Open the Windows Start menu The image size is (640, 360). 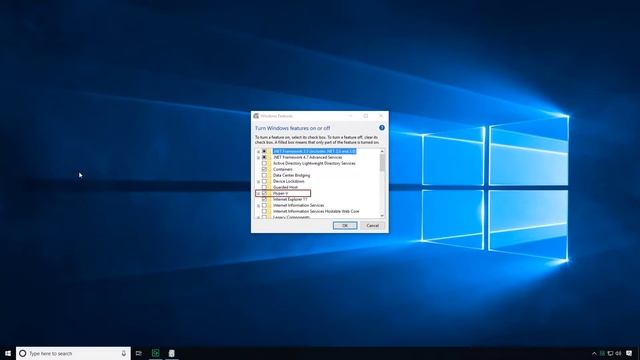click(x=8, y=353)
